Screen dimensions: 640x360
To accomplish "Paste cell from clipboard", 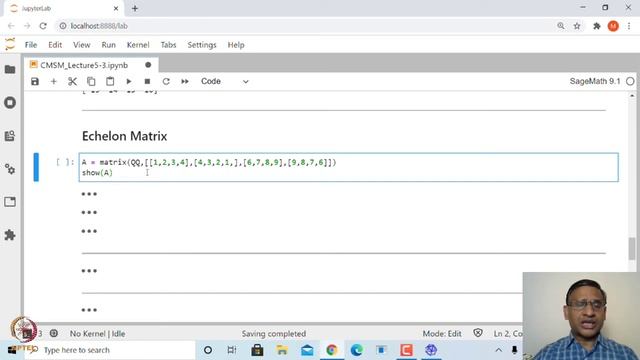I will pos(110,81).
